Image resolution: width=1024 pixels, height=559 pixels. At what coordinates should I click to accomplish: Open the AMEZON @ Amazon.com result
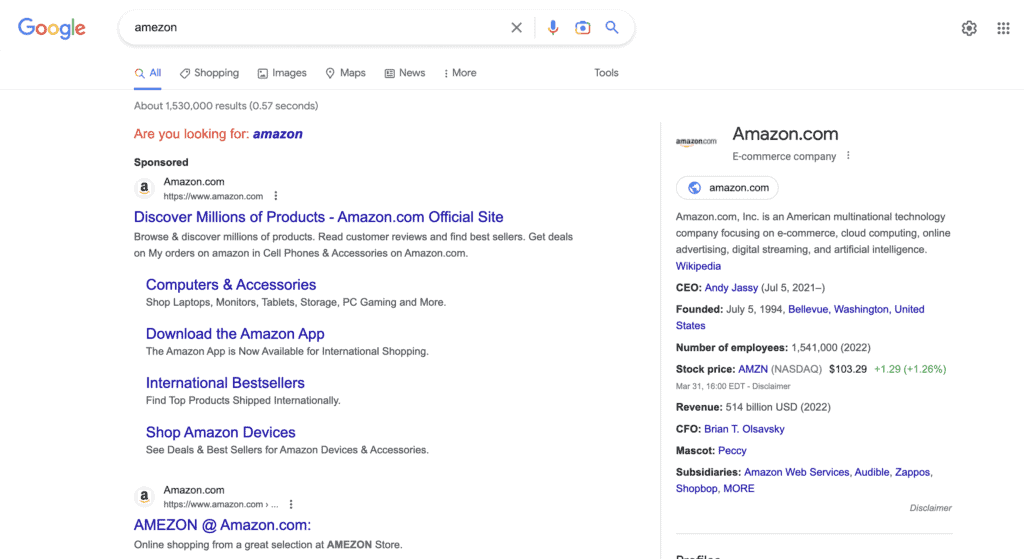223,525
